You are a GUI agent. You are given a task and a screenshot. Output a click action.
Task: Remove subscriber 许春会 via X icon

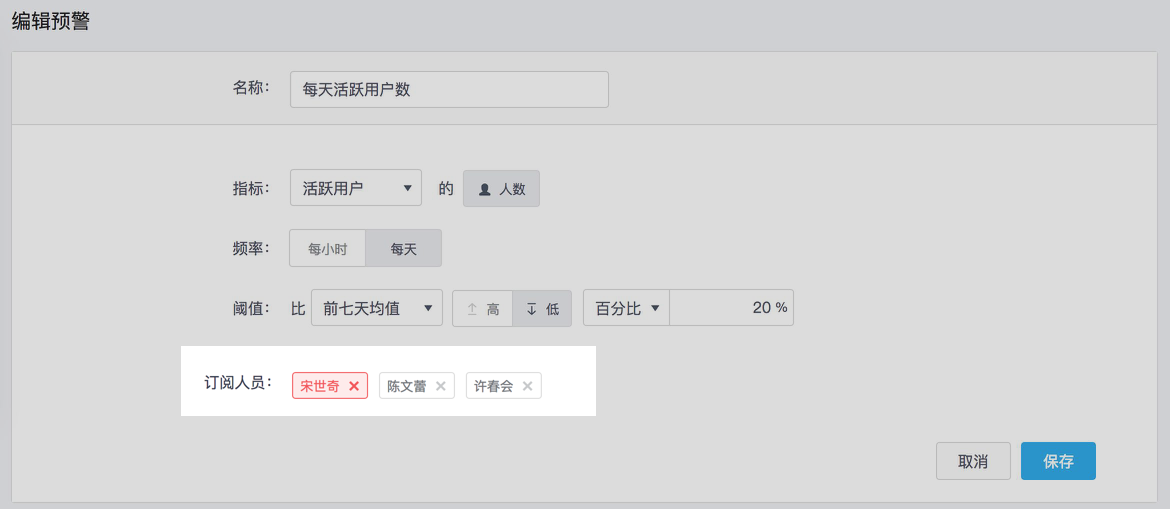(527, 386)
